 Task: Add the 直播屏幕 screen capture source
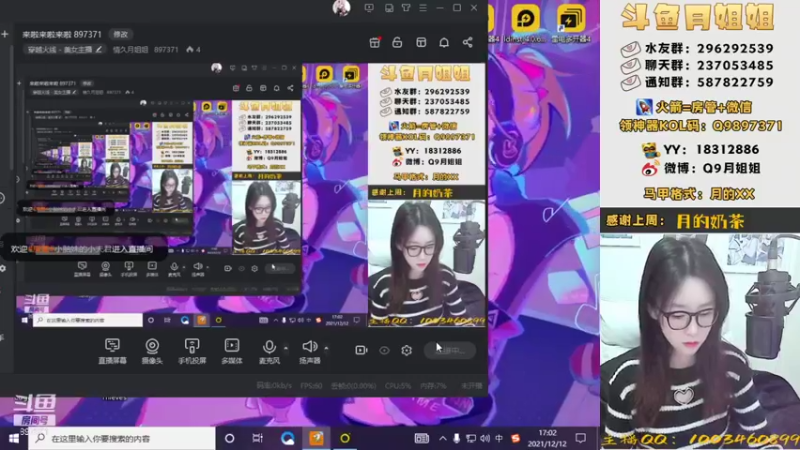(x=112, y=351)
